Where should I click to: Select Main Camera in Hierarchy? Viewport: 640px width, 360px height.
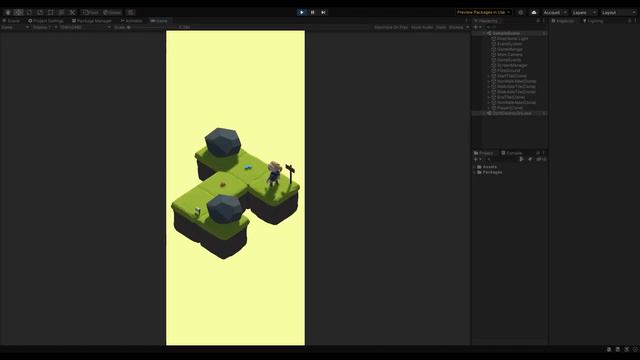pyautogui.click(x=510, y=55)
